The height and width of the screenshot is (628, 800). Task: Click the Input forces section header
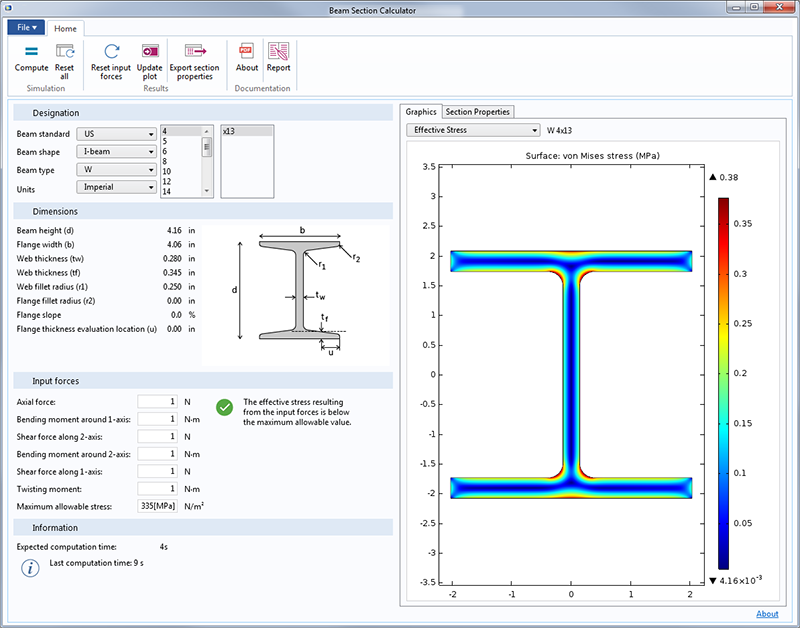(x=203, y=381)
